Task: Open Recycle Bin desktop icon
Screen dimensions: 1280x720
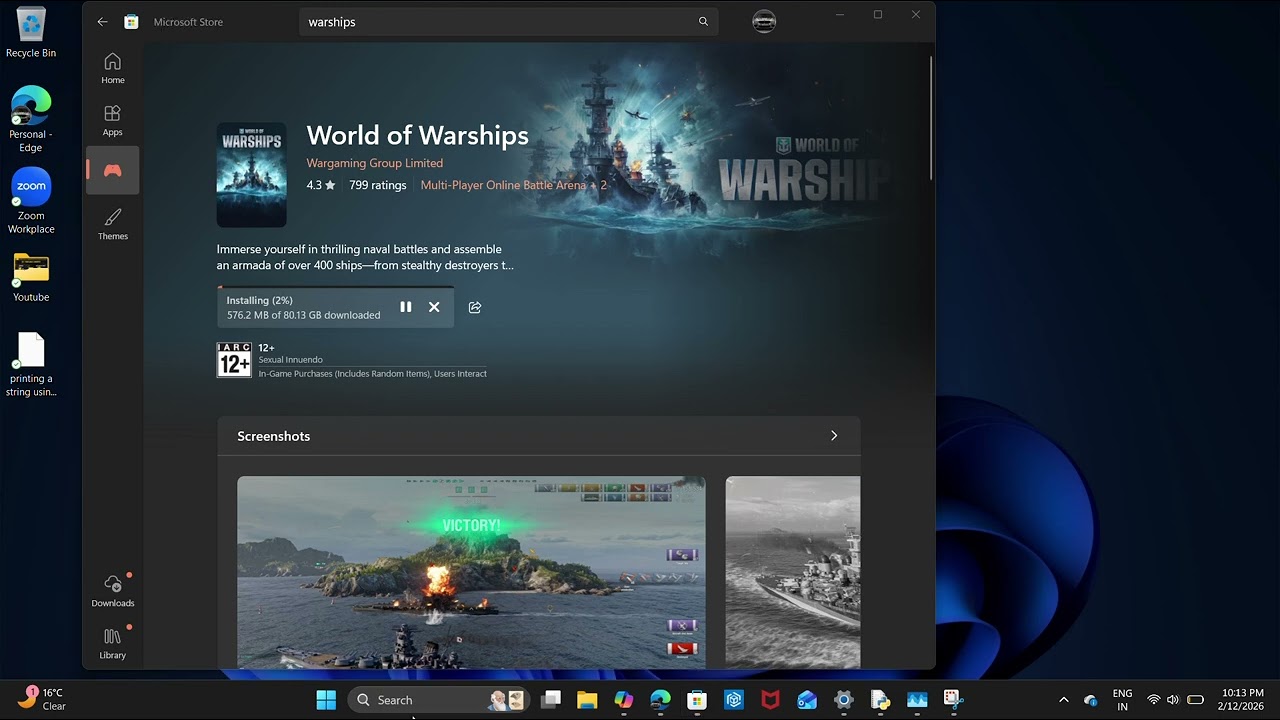Action: (x=31, y=33)
